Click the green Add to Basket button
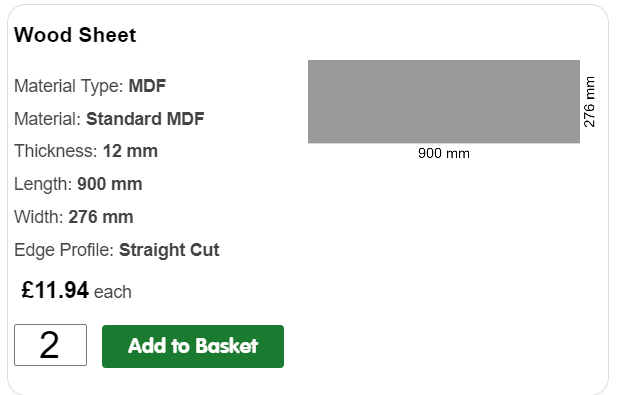This screenshot has width=618, height=395. tap(193, 346)
